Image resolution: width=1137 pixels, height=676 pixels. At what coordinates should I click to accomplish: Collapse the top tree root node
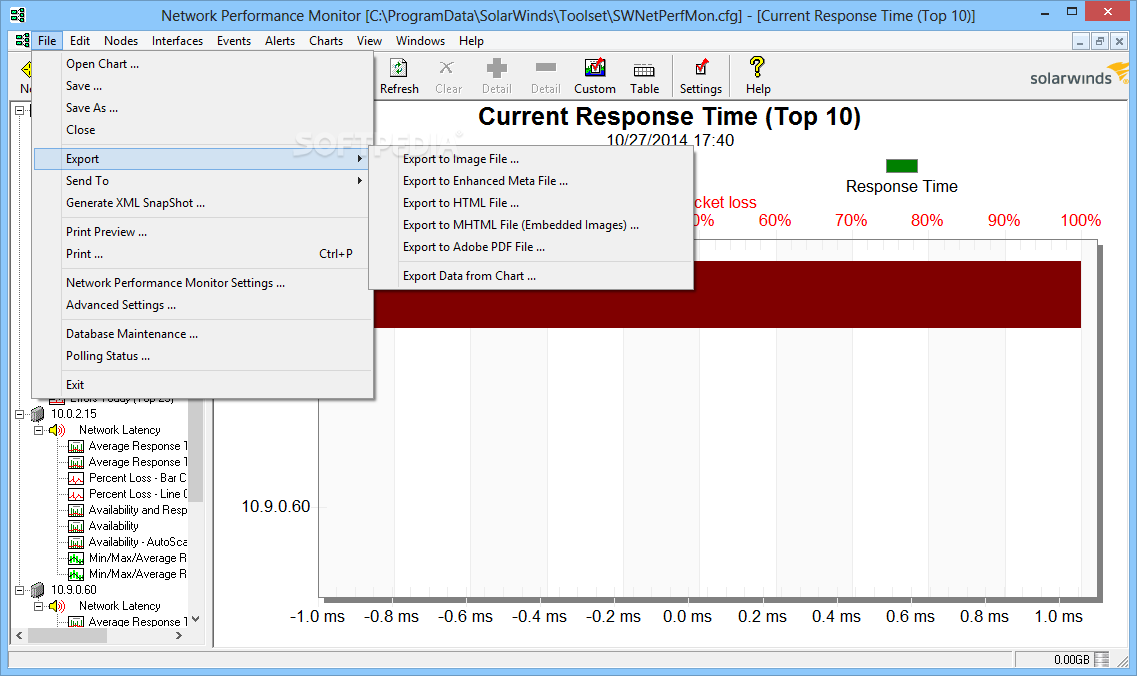(x=20, y=111)
